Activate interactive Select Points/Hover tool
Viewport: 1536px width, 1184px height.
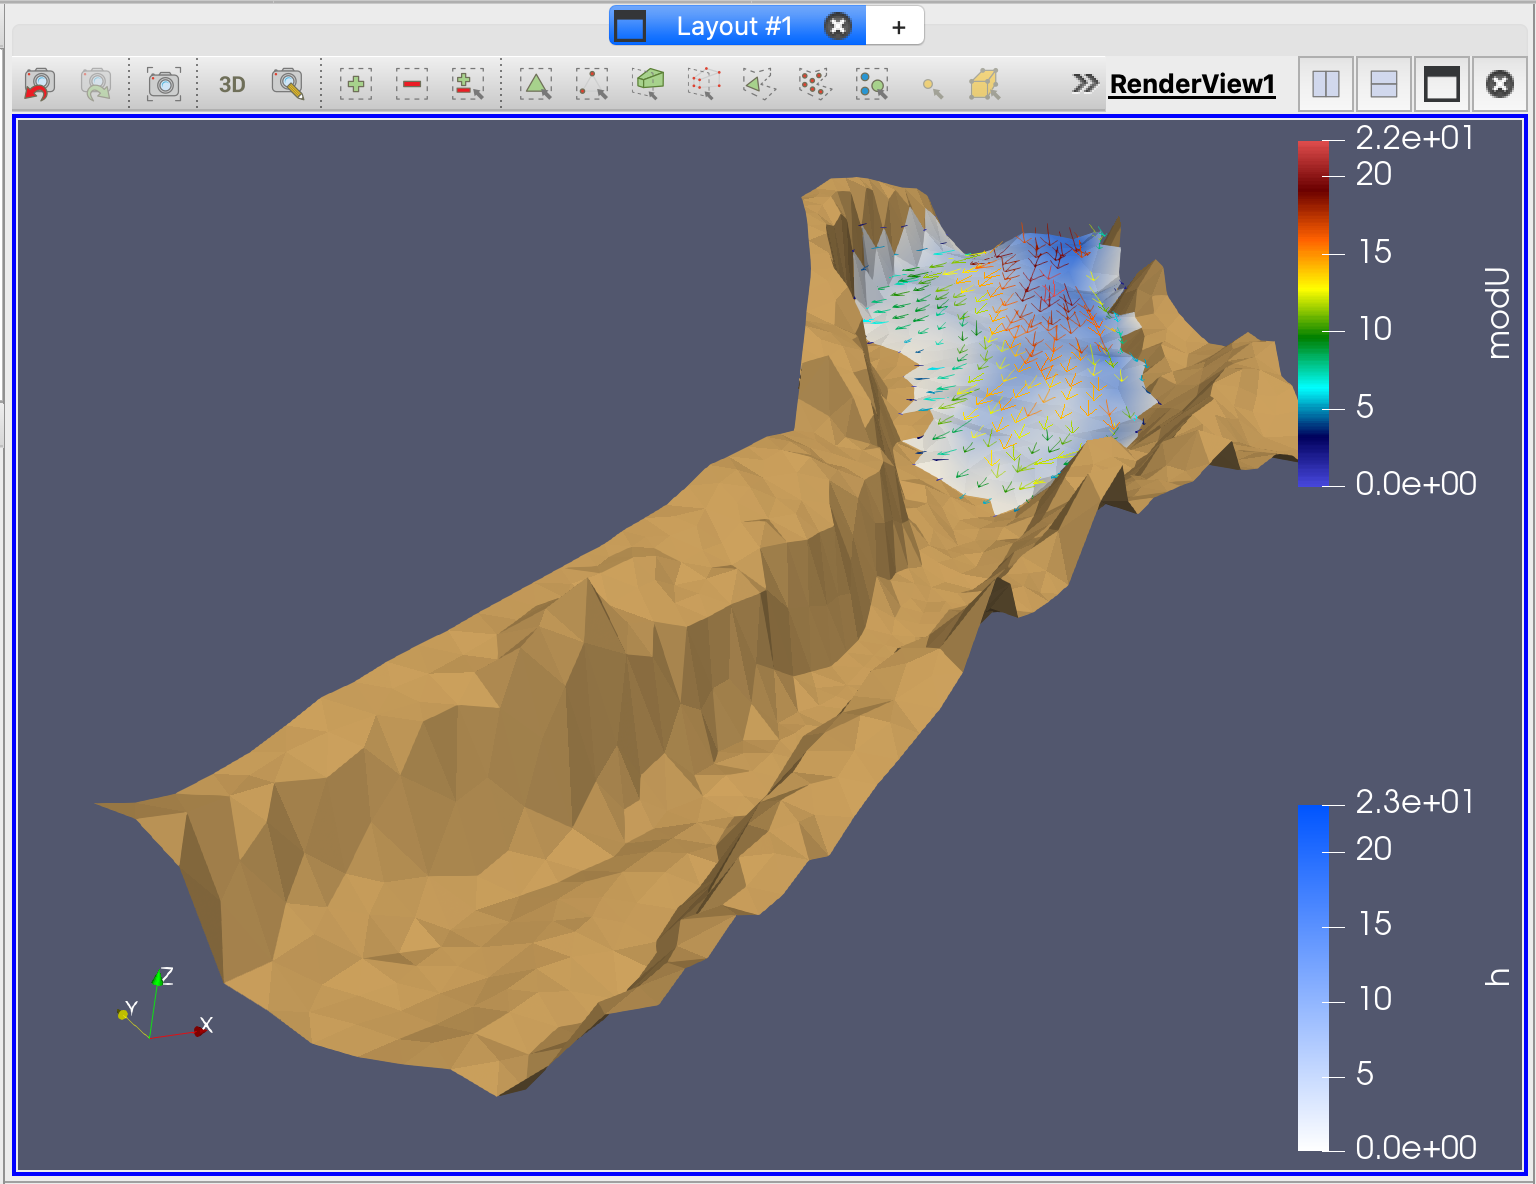point(872,84)
